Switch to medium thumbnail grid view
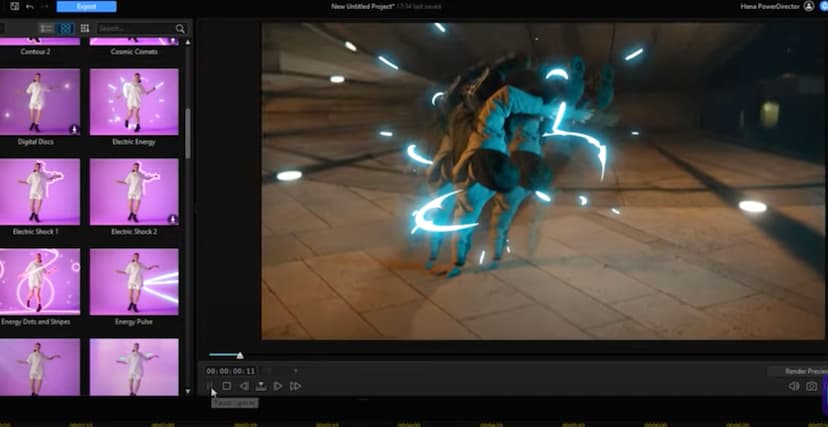The height and width of the screenshot is (427, 828). [x=65, y=29]
